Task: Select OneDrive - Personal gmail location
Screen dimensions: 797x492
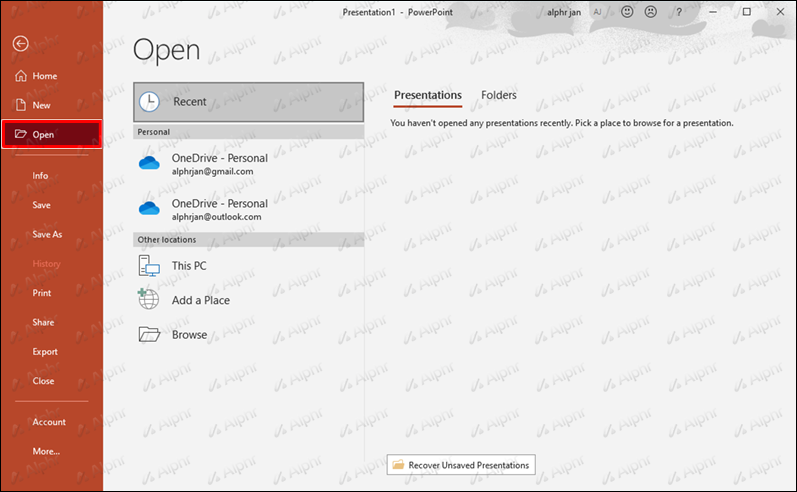Action: 249,164
